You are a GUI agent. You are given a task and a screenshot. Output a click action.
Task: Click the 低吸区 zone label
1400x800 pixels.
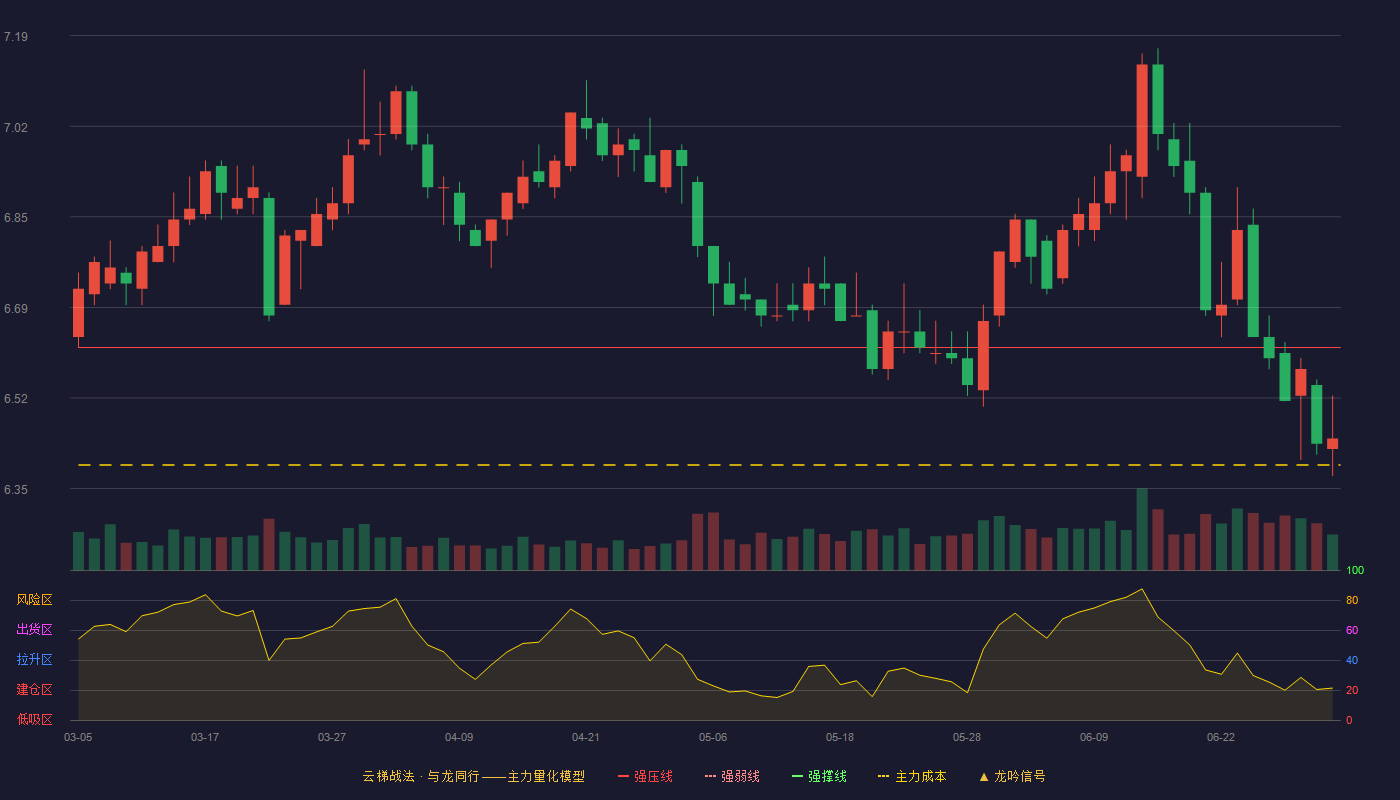pyautogui.click(x=34, y=720)
